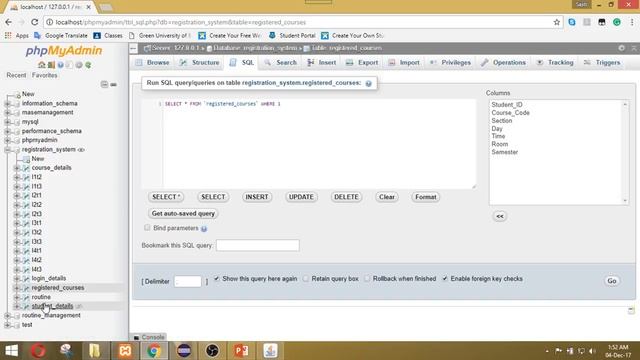Image resolution: width=640 pixels, height=360 pixels.
Task: Open Windows Start menu
Action: pos(11,351)
